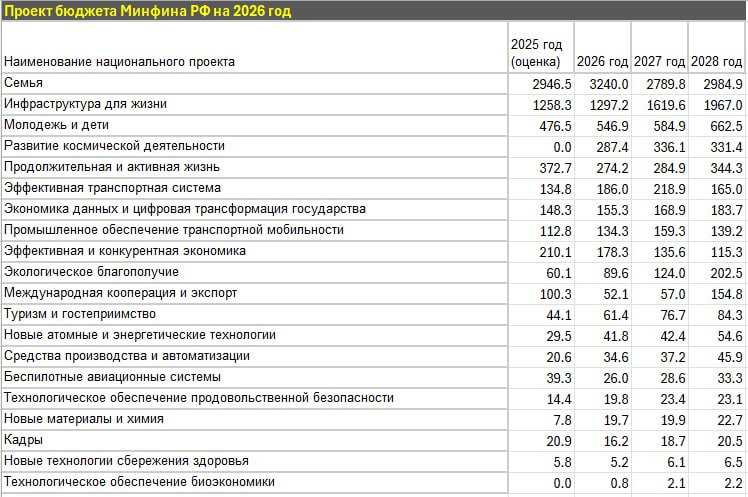Select the 'Кадры' row label

pos(23,440)
